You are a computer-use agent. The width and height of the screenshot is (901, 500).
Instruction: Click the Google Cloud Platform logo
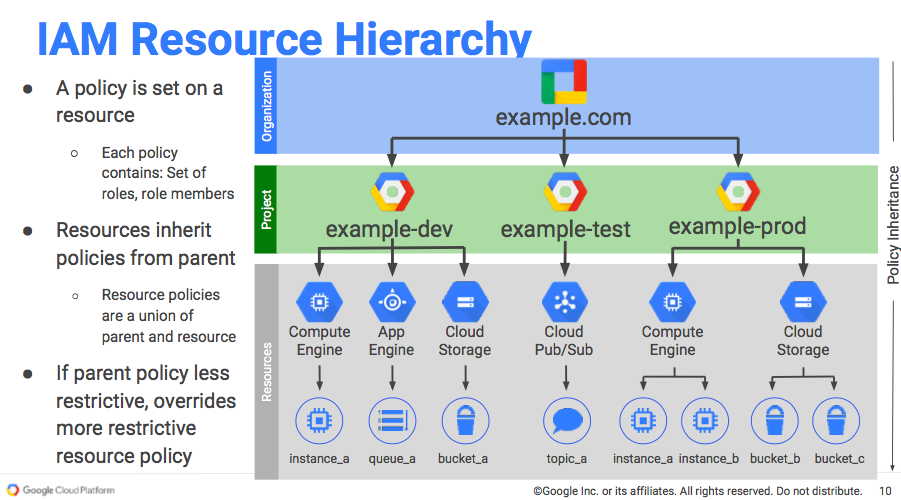(x=60, y=490)
